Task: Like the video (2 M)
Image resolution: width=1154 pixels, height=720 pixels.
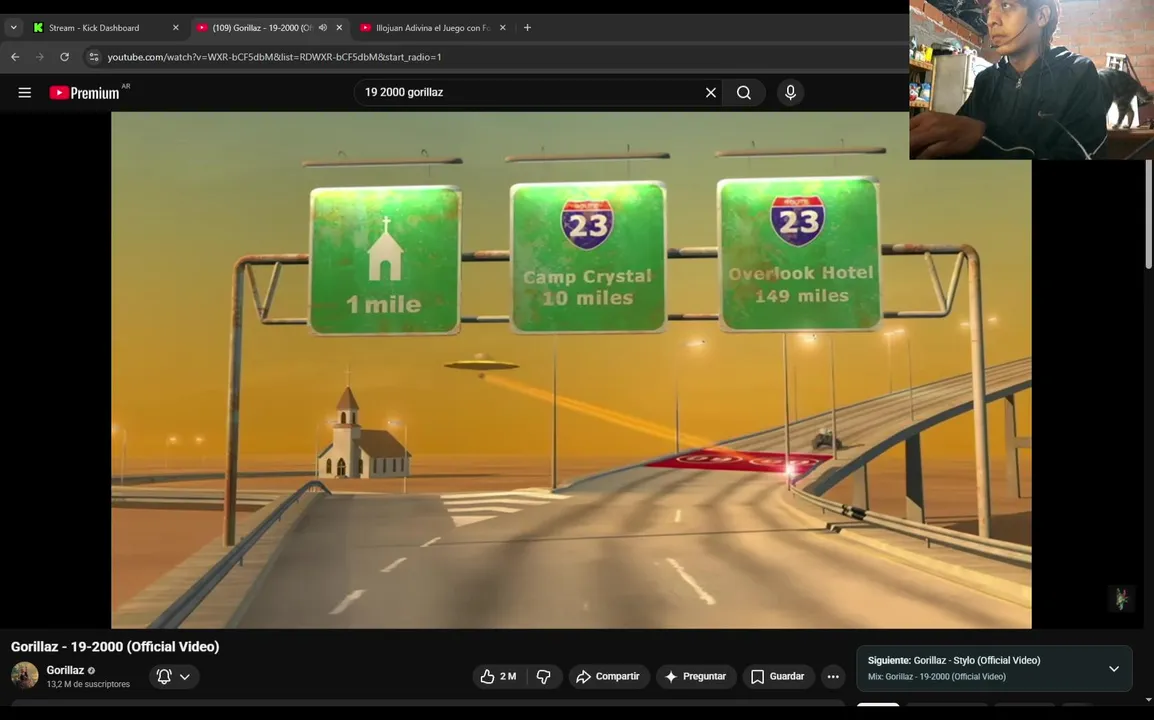Action: coord(499,677)
